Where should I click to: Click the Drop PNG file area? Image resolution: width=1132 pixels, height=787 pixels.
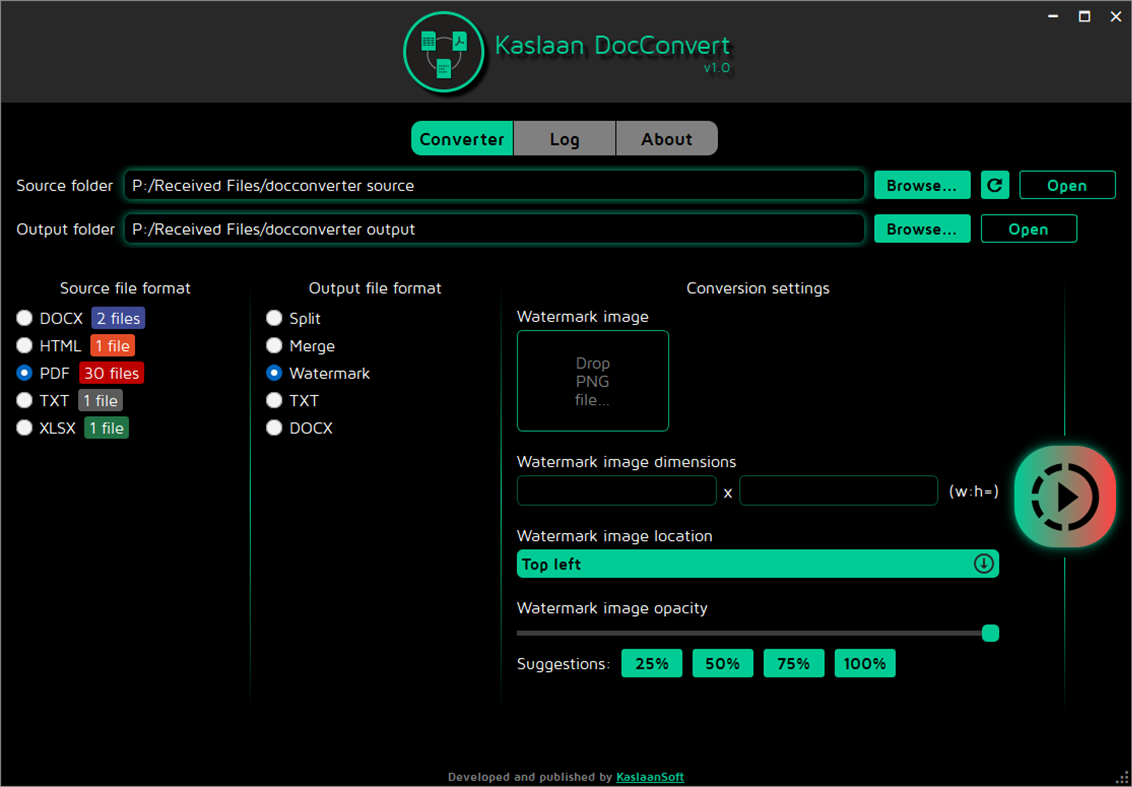pyautogui.click(x=592, y=381)
